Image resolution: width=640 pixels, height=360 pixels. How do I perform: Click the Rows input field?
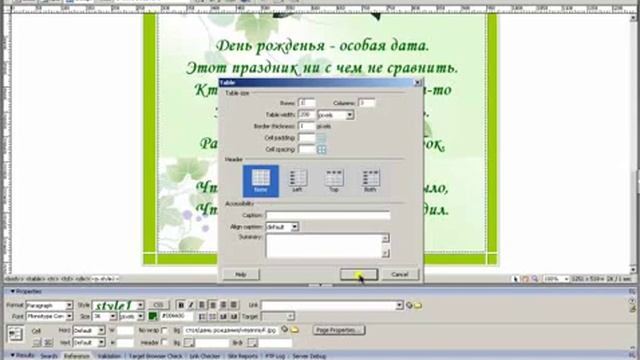pos(307,103)
